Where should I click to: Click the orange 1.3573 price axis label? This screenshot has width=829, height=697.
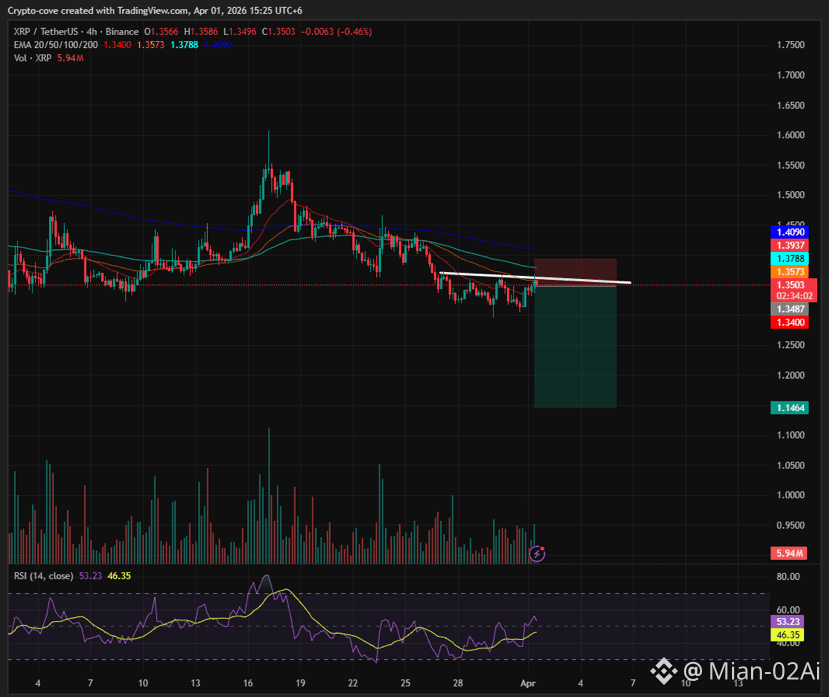tap(790, 272)
